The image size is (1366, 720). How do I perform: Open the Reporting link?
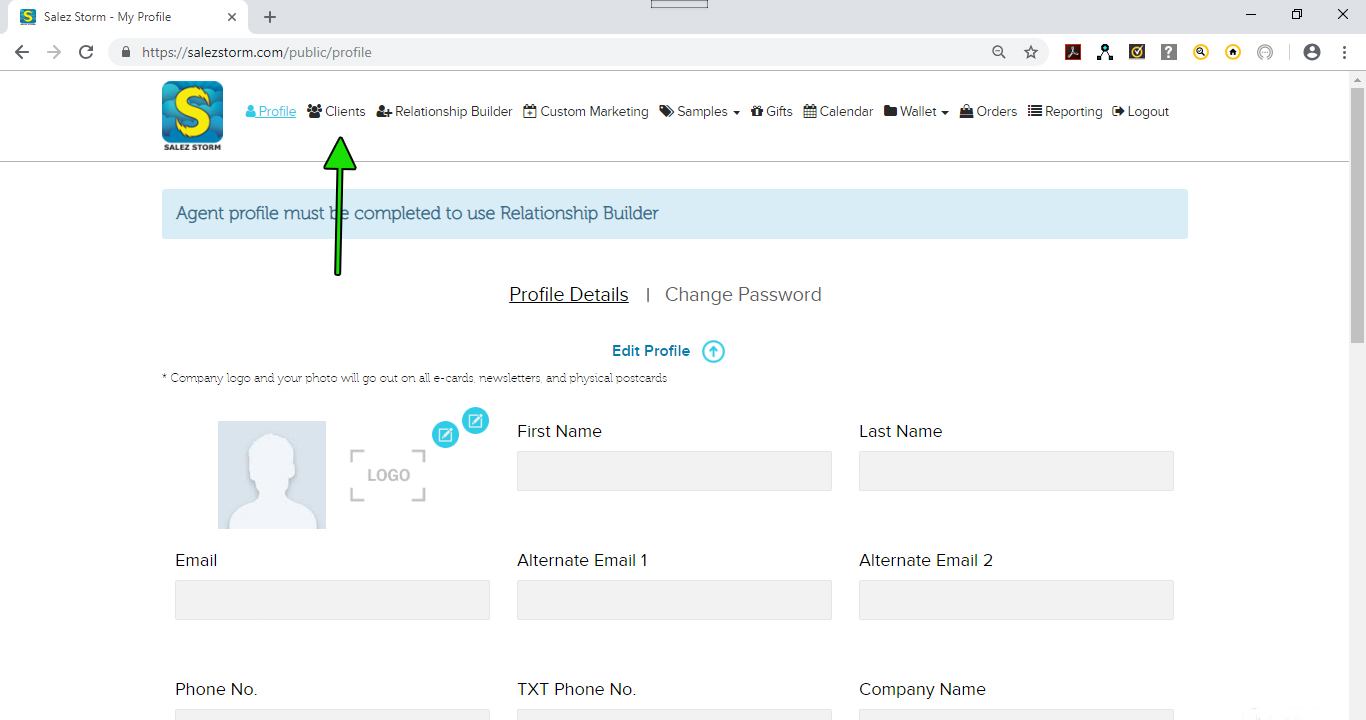tap(1065, 112)
